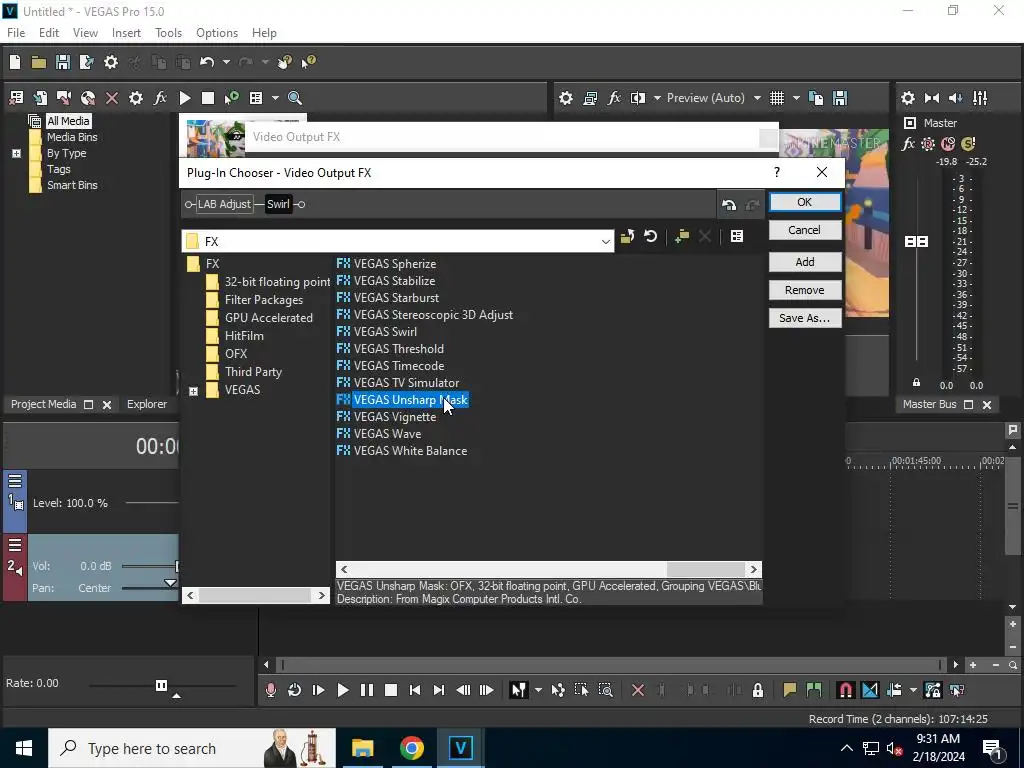
Task: Toggle snapping magnet icon in timeline toolbar
Action: [846, 690]
